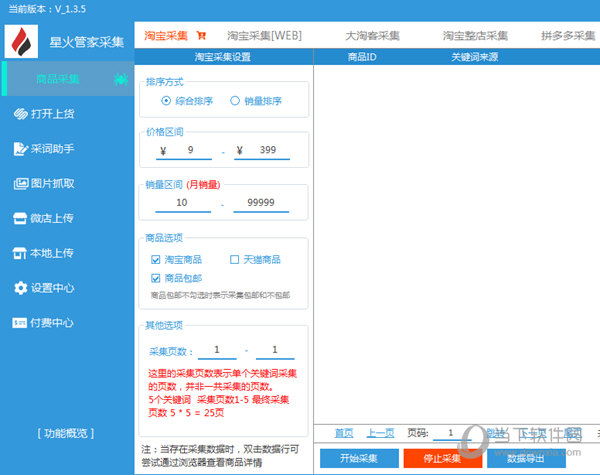Viewport: 600px width, 475px height.
Task: Go to 采词助手 menu item
Action: pyautogui.click(x=53, y=149)
